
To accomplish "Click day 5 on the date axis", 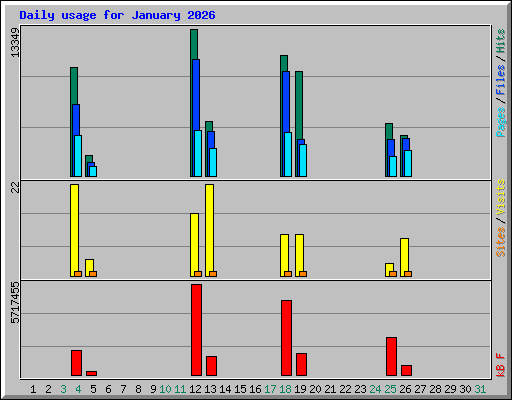I will pyautogui.click(x=93, y=389).
